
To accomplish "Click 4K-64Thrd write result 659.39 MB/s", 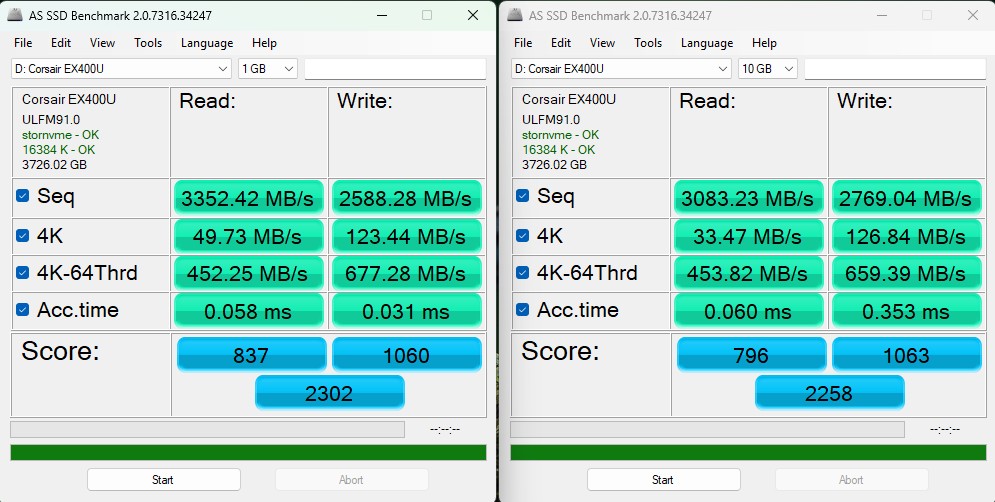I will click(907, 273).
